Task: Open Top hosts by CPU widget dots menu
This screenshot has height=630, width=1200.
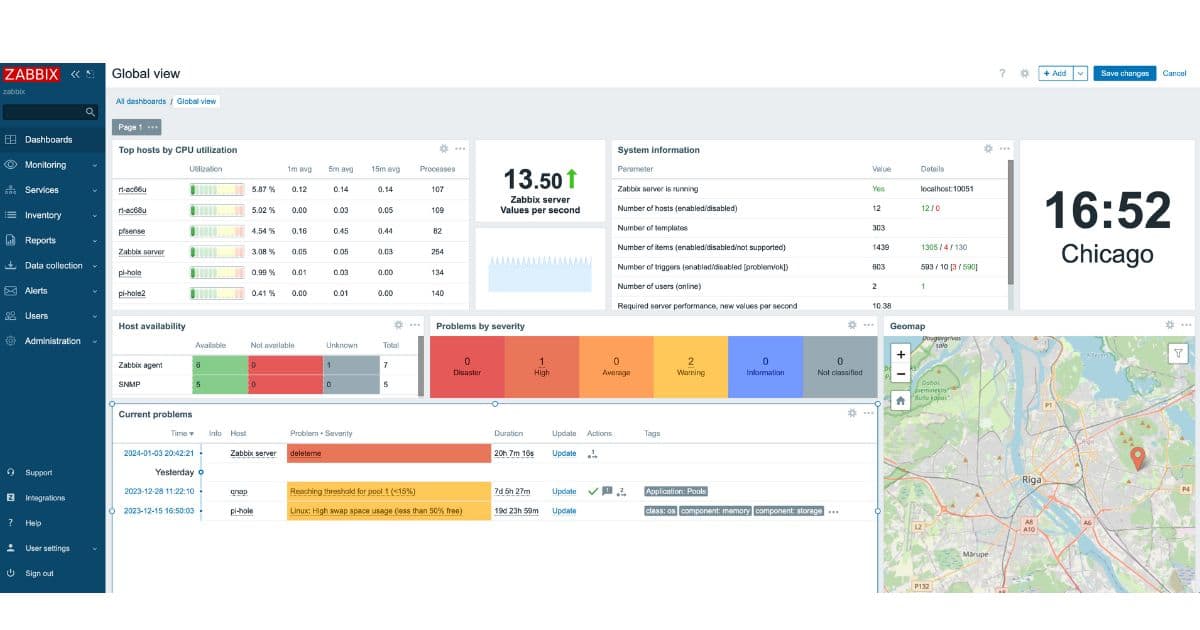Action: [460, 148]
